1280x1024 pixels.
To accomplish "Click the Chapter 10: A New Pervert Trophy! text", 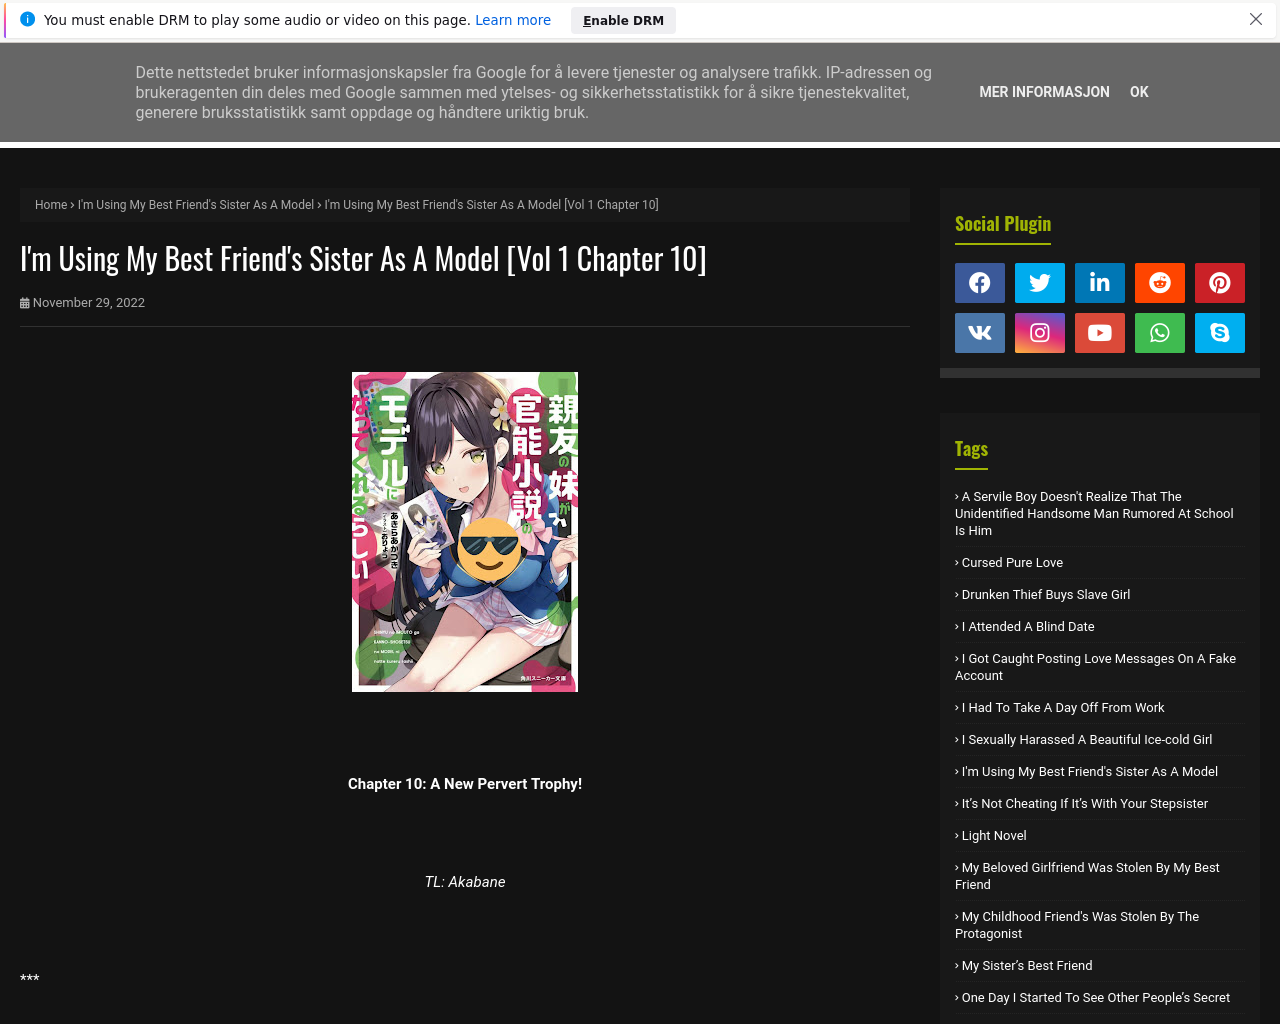I will pos(465,784).
